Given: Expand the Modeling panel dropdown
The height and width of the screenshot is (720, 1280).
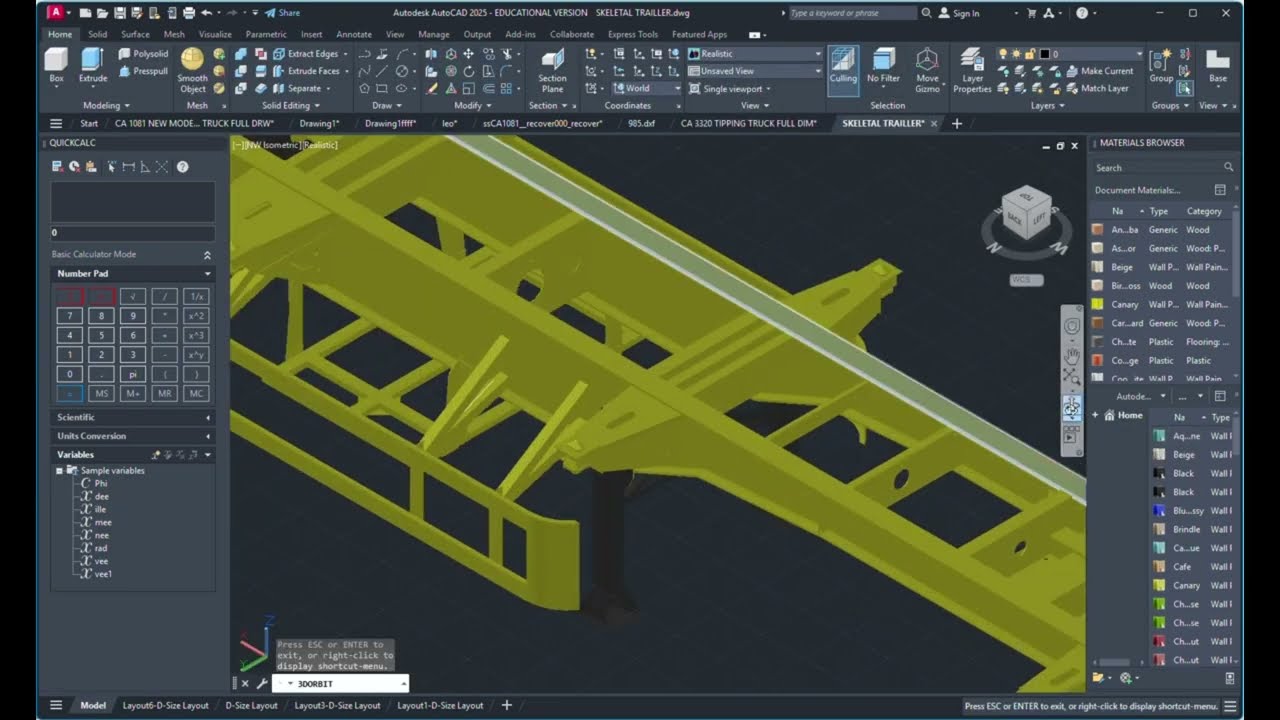Looking at the screenshot, I should point(106,105).
